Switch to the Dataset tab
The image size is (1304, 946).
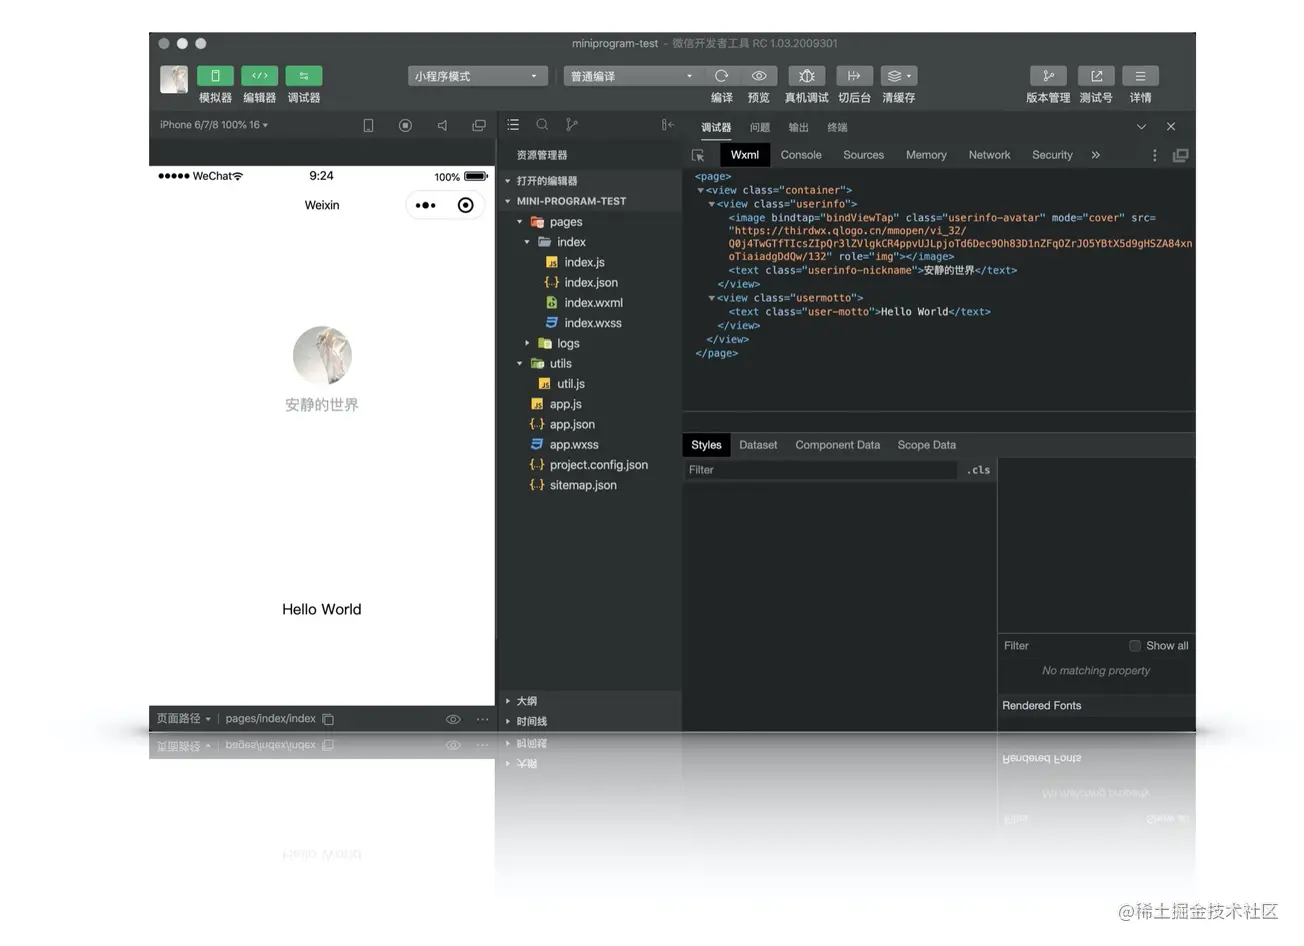[758, 445]
